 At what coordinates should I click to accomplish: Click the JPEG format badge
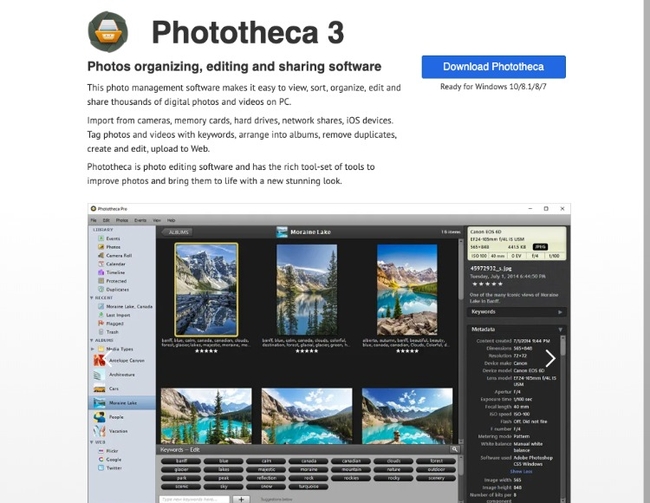point(540,247)
